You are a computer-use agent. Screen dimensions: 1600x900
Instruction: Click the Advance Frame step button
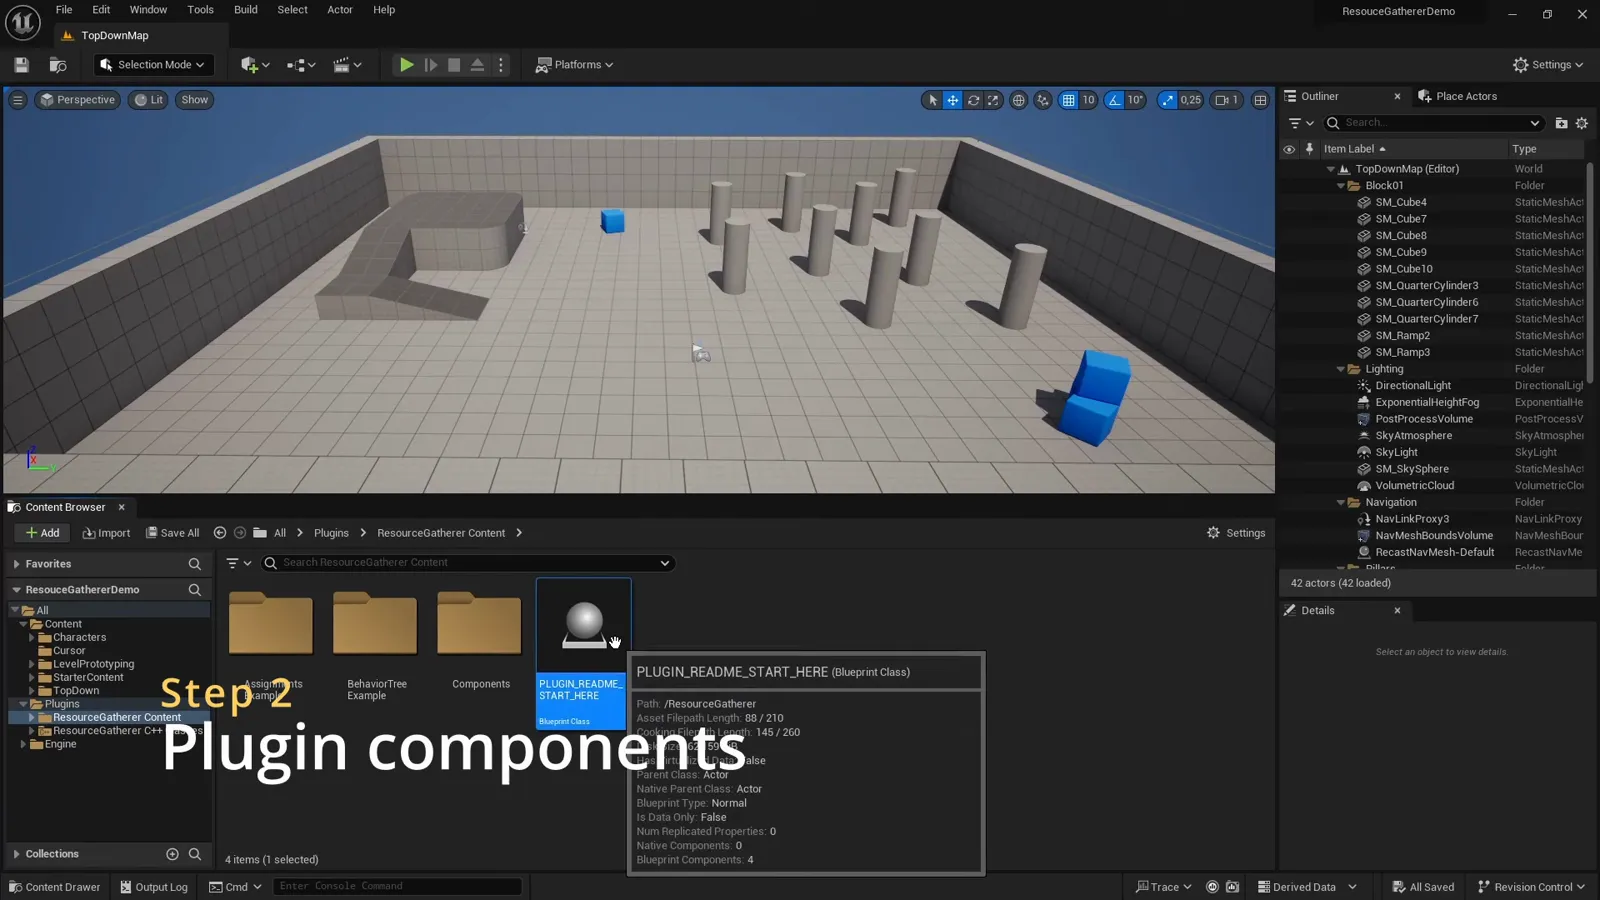pyautogui.click(x=431, y=65)
